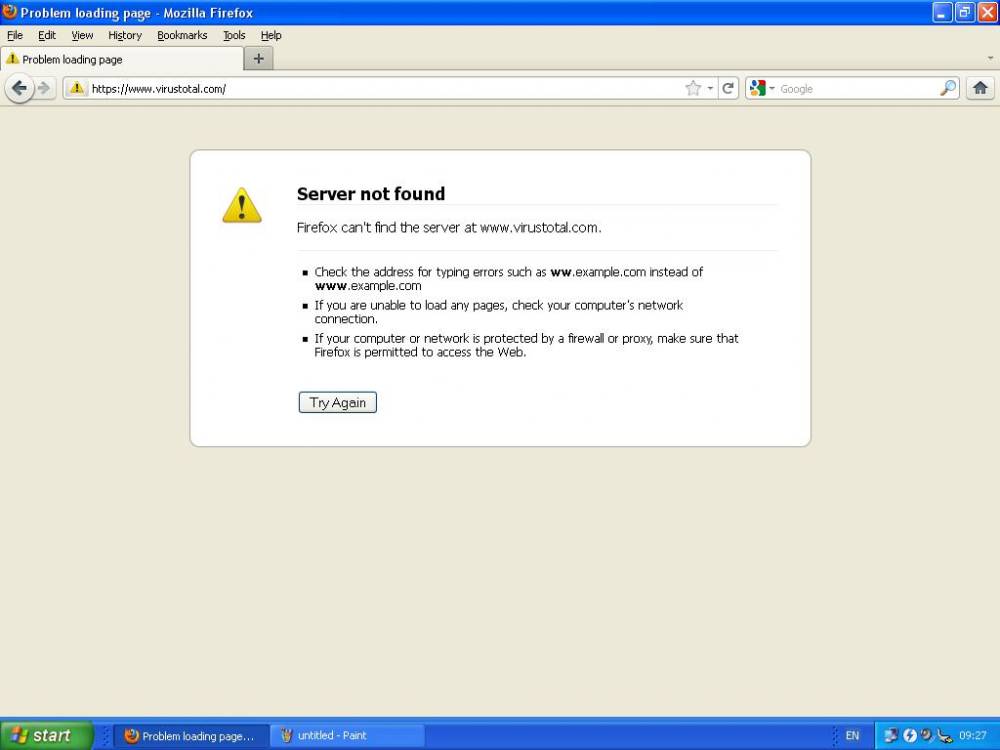Screen dimensions: 1000x750
Task: Minimize the Firefox window
Action: click(942, 12)
